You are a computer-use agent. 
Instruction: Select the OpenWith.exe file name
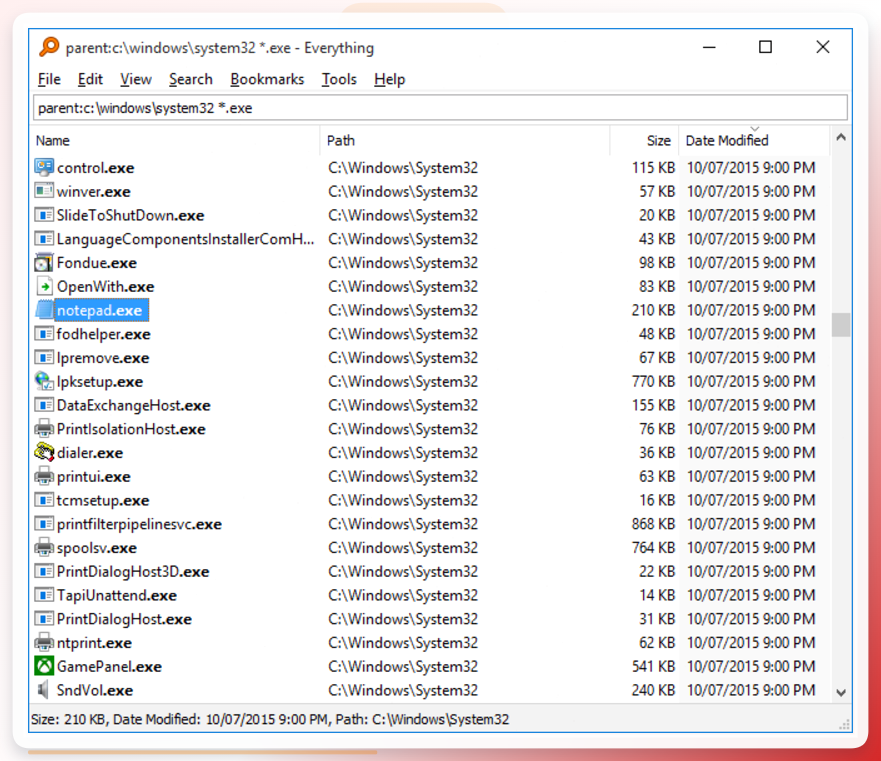tap(106, 287)
